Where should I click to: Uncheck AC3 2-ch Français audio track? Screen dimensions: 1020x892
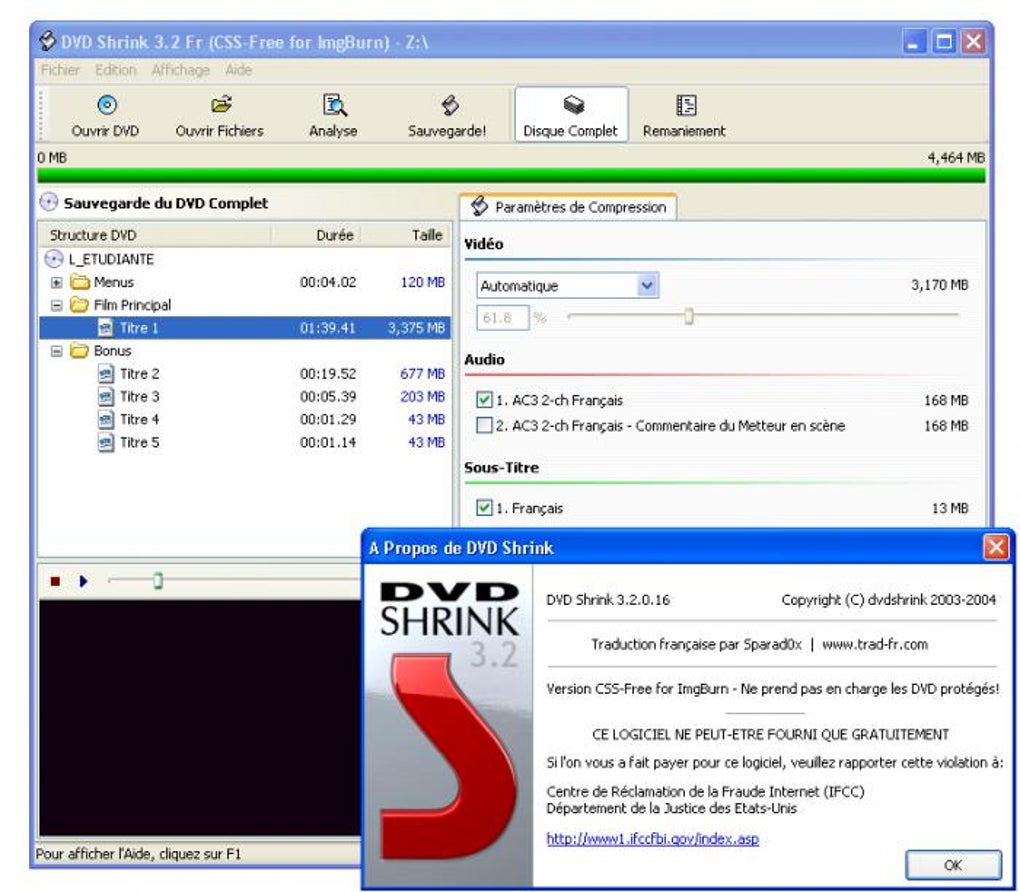point(485,400)
